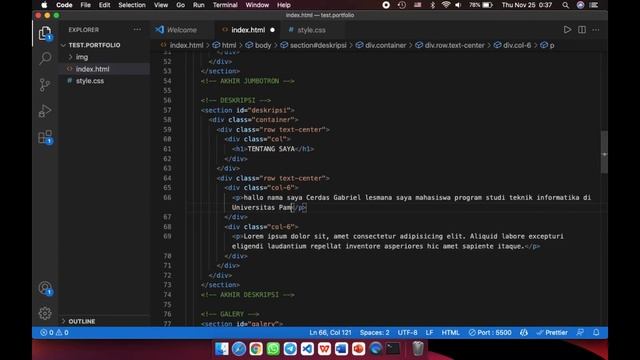This screenshot has height=360, width=640.
Task: Click div.row.text-center in the breadcrumb
Action: (454, 45)
